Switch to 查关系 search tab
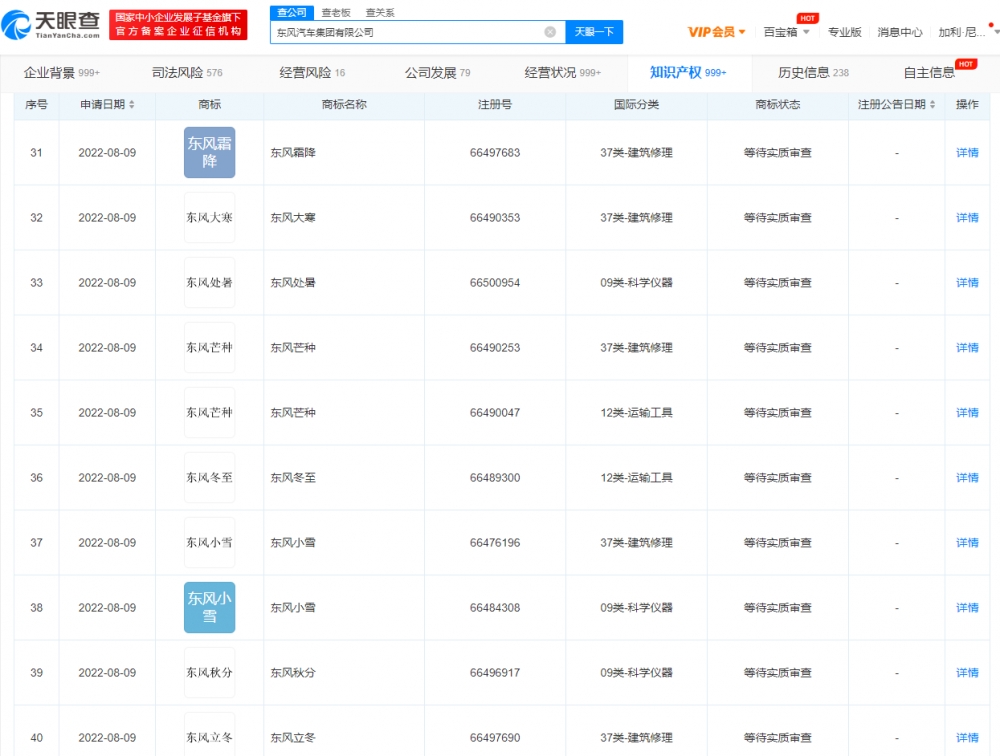The width and height of the screenshot is (1000, 756). click(x=380, y=12)
